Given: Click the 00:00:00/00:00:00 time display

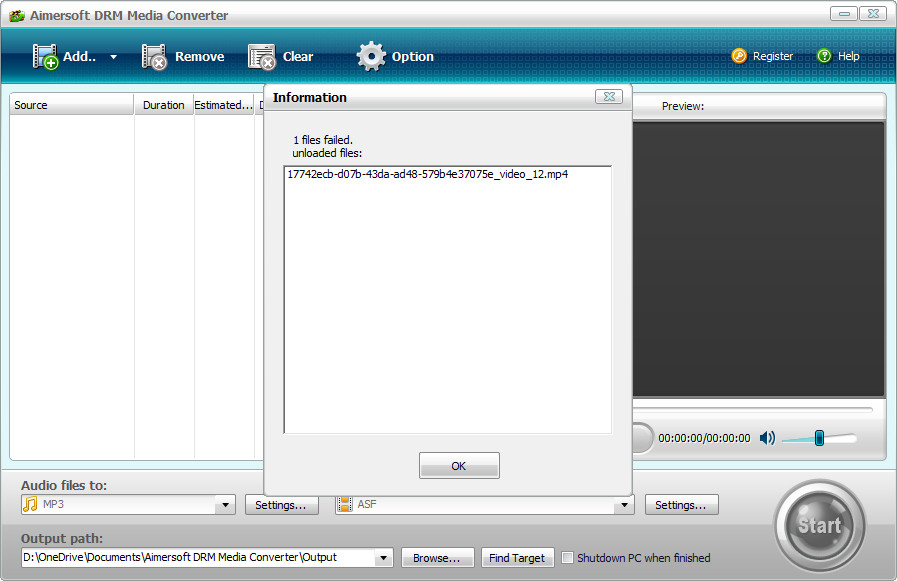Looking at the screenshot, I should (x=704, y=438).
